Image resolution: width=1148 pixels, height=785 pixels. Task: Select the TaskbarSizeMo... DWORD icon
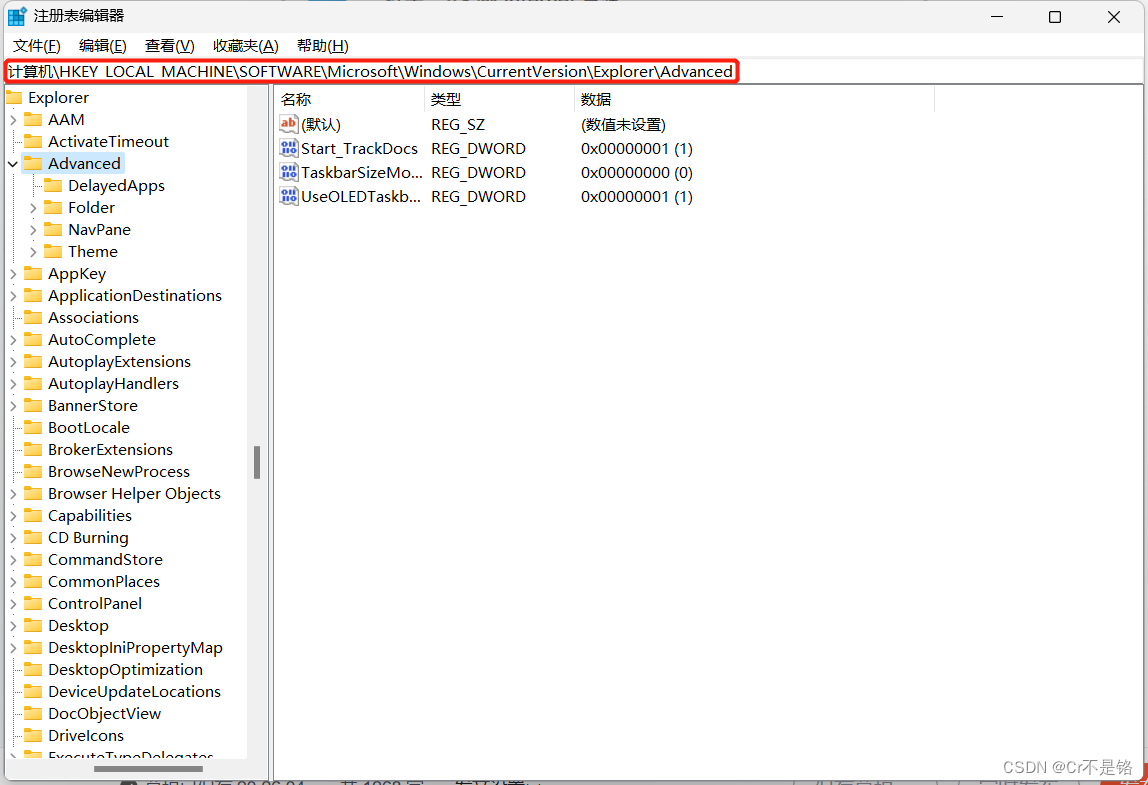coord(288,173)
